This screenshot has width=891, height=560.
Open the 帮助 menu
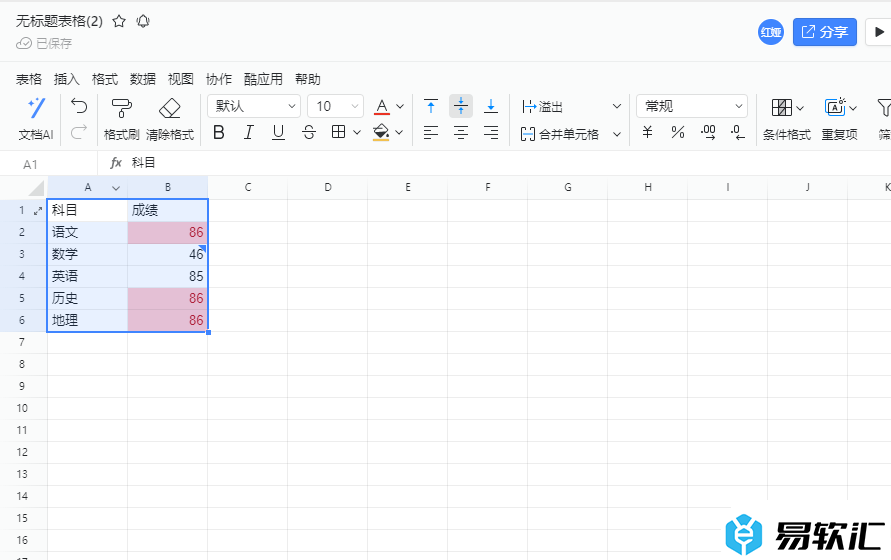308,79
